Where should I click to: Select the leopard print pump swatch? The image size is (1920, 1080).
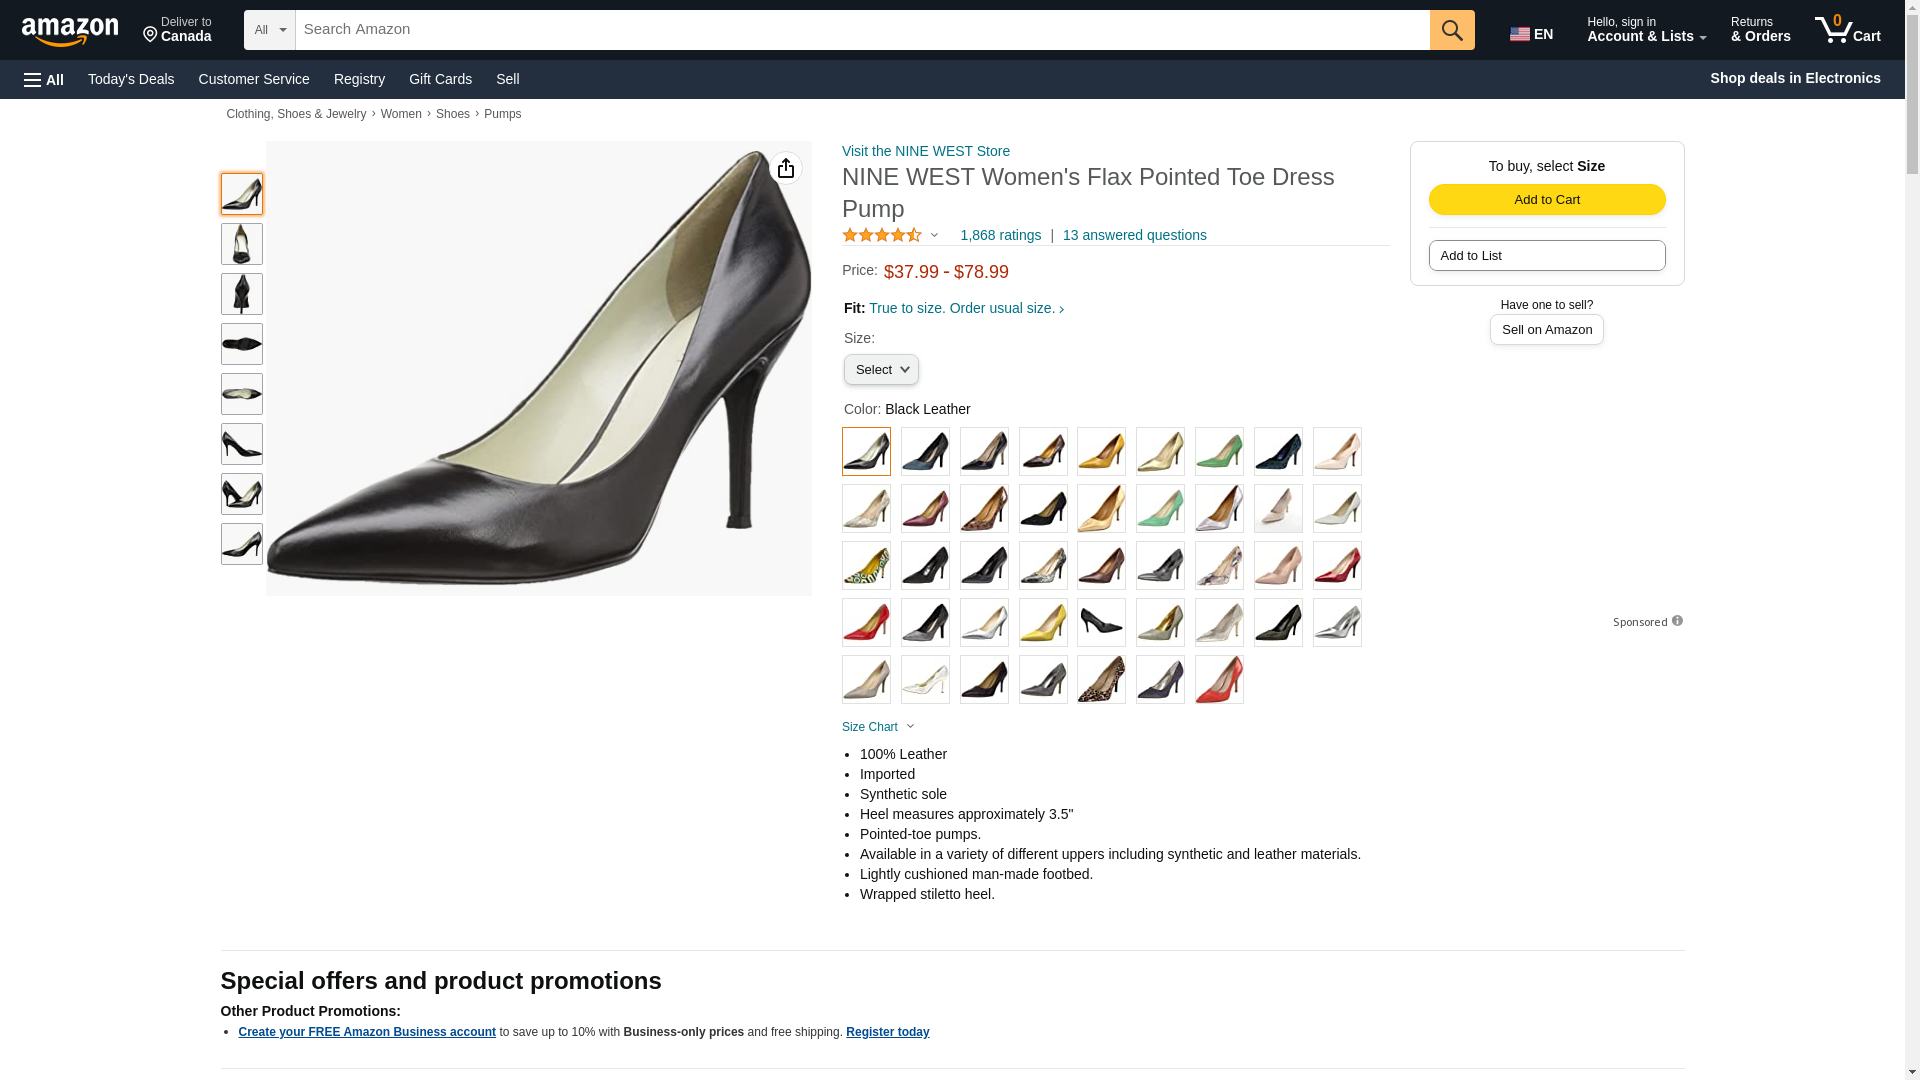(x=1101, y=680)
